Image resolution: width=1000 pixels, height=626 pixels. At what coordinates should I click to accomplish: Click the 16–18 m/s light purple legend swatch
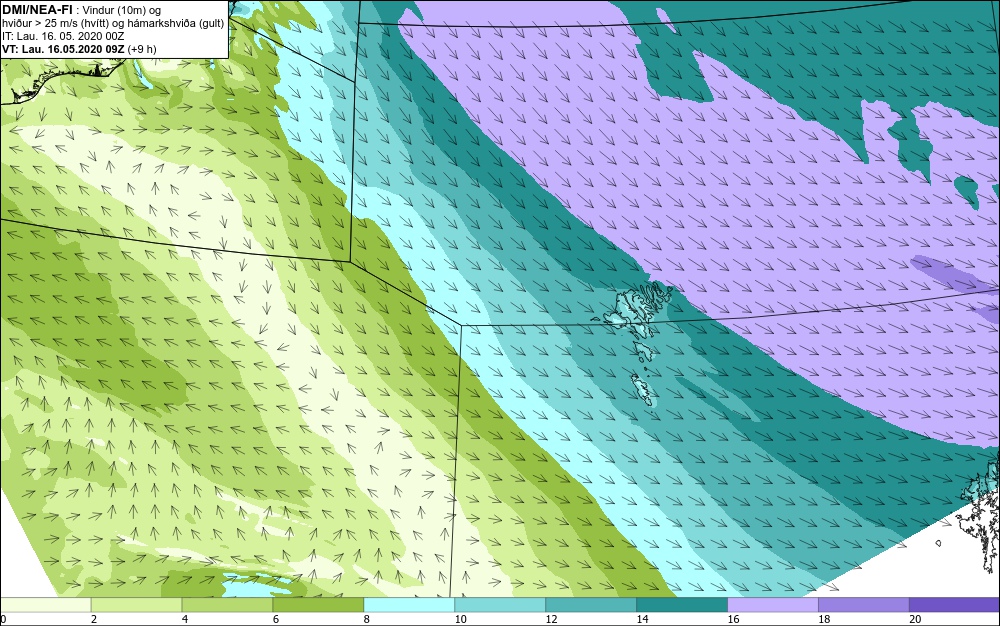coord(773,604)
